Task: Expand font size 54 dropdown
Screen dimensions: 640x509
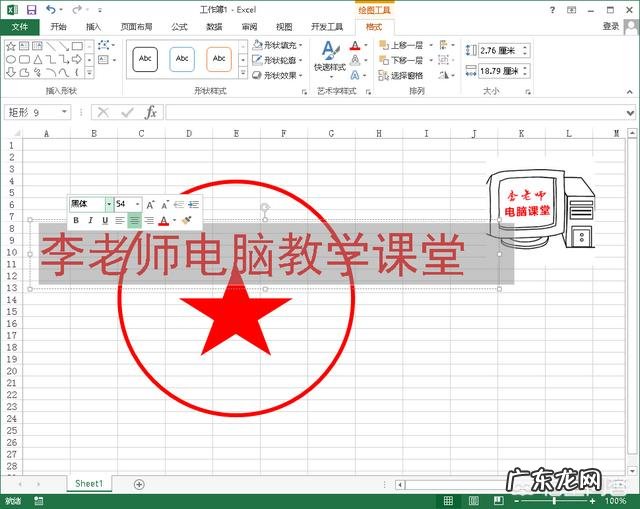Action: coord(138,204)
